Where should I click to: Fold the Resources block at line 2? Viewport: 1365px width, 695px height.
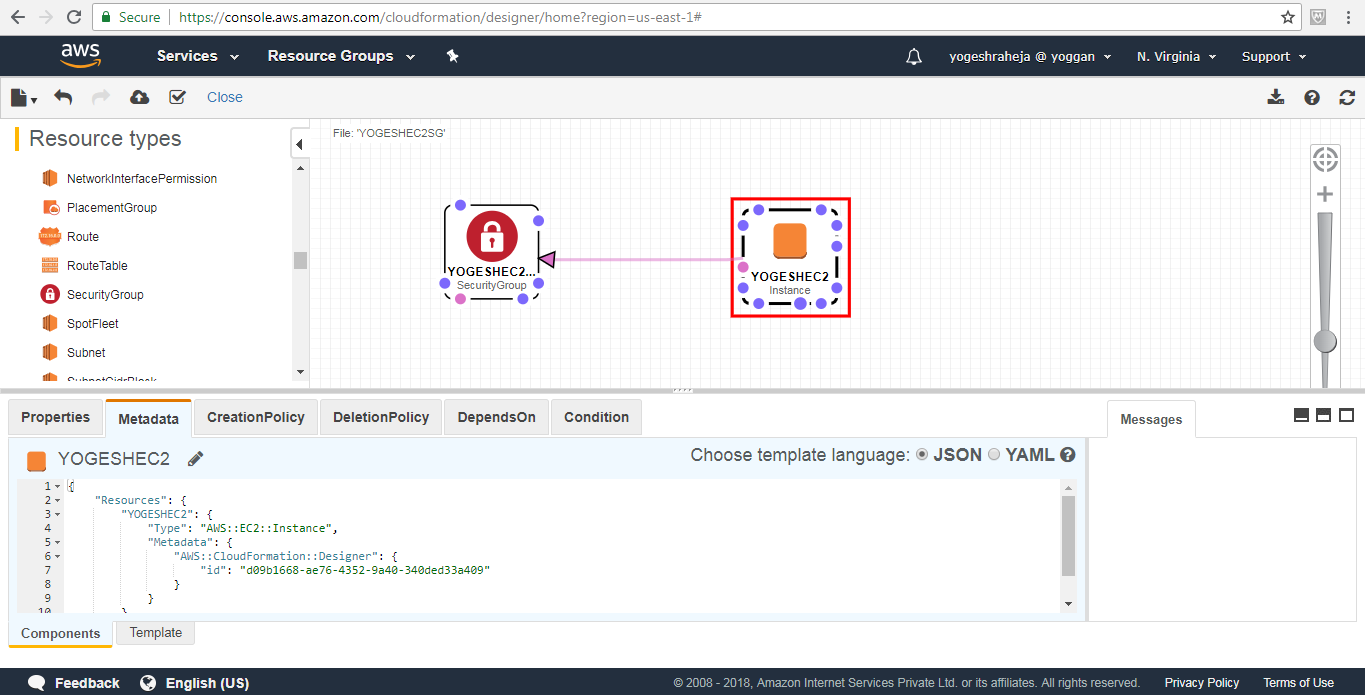tap(57, 501)
